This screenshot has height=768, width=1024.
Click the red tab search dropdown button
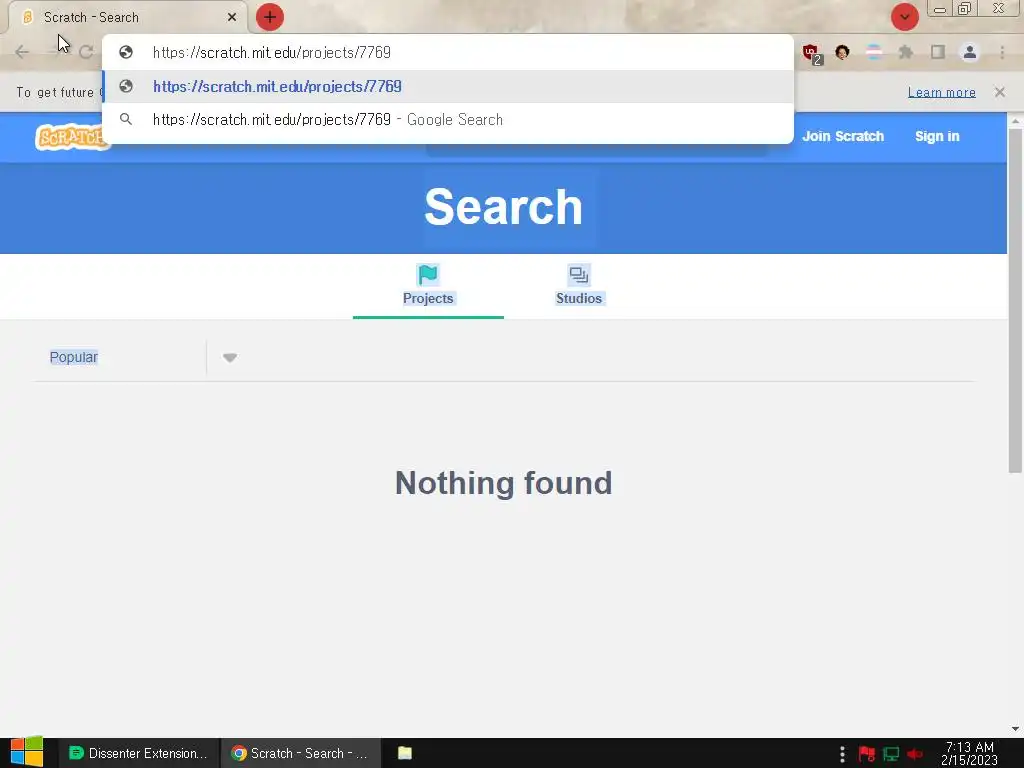click(x=904, y=17)
